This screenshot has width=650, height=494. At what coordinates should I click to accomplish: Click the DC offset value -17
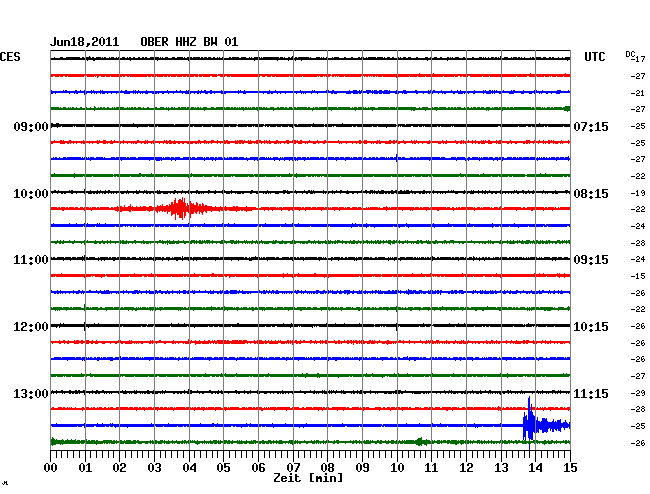[640, 59]
